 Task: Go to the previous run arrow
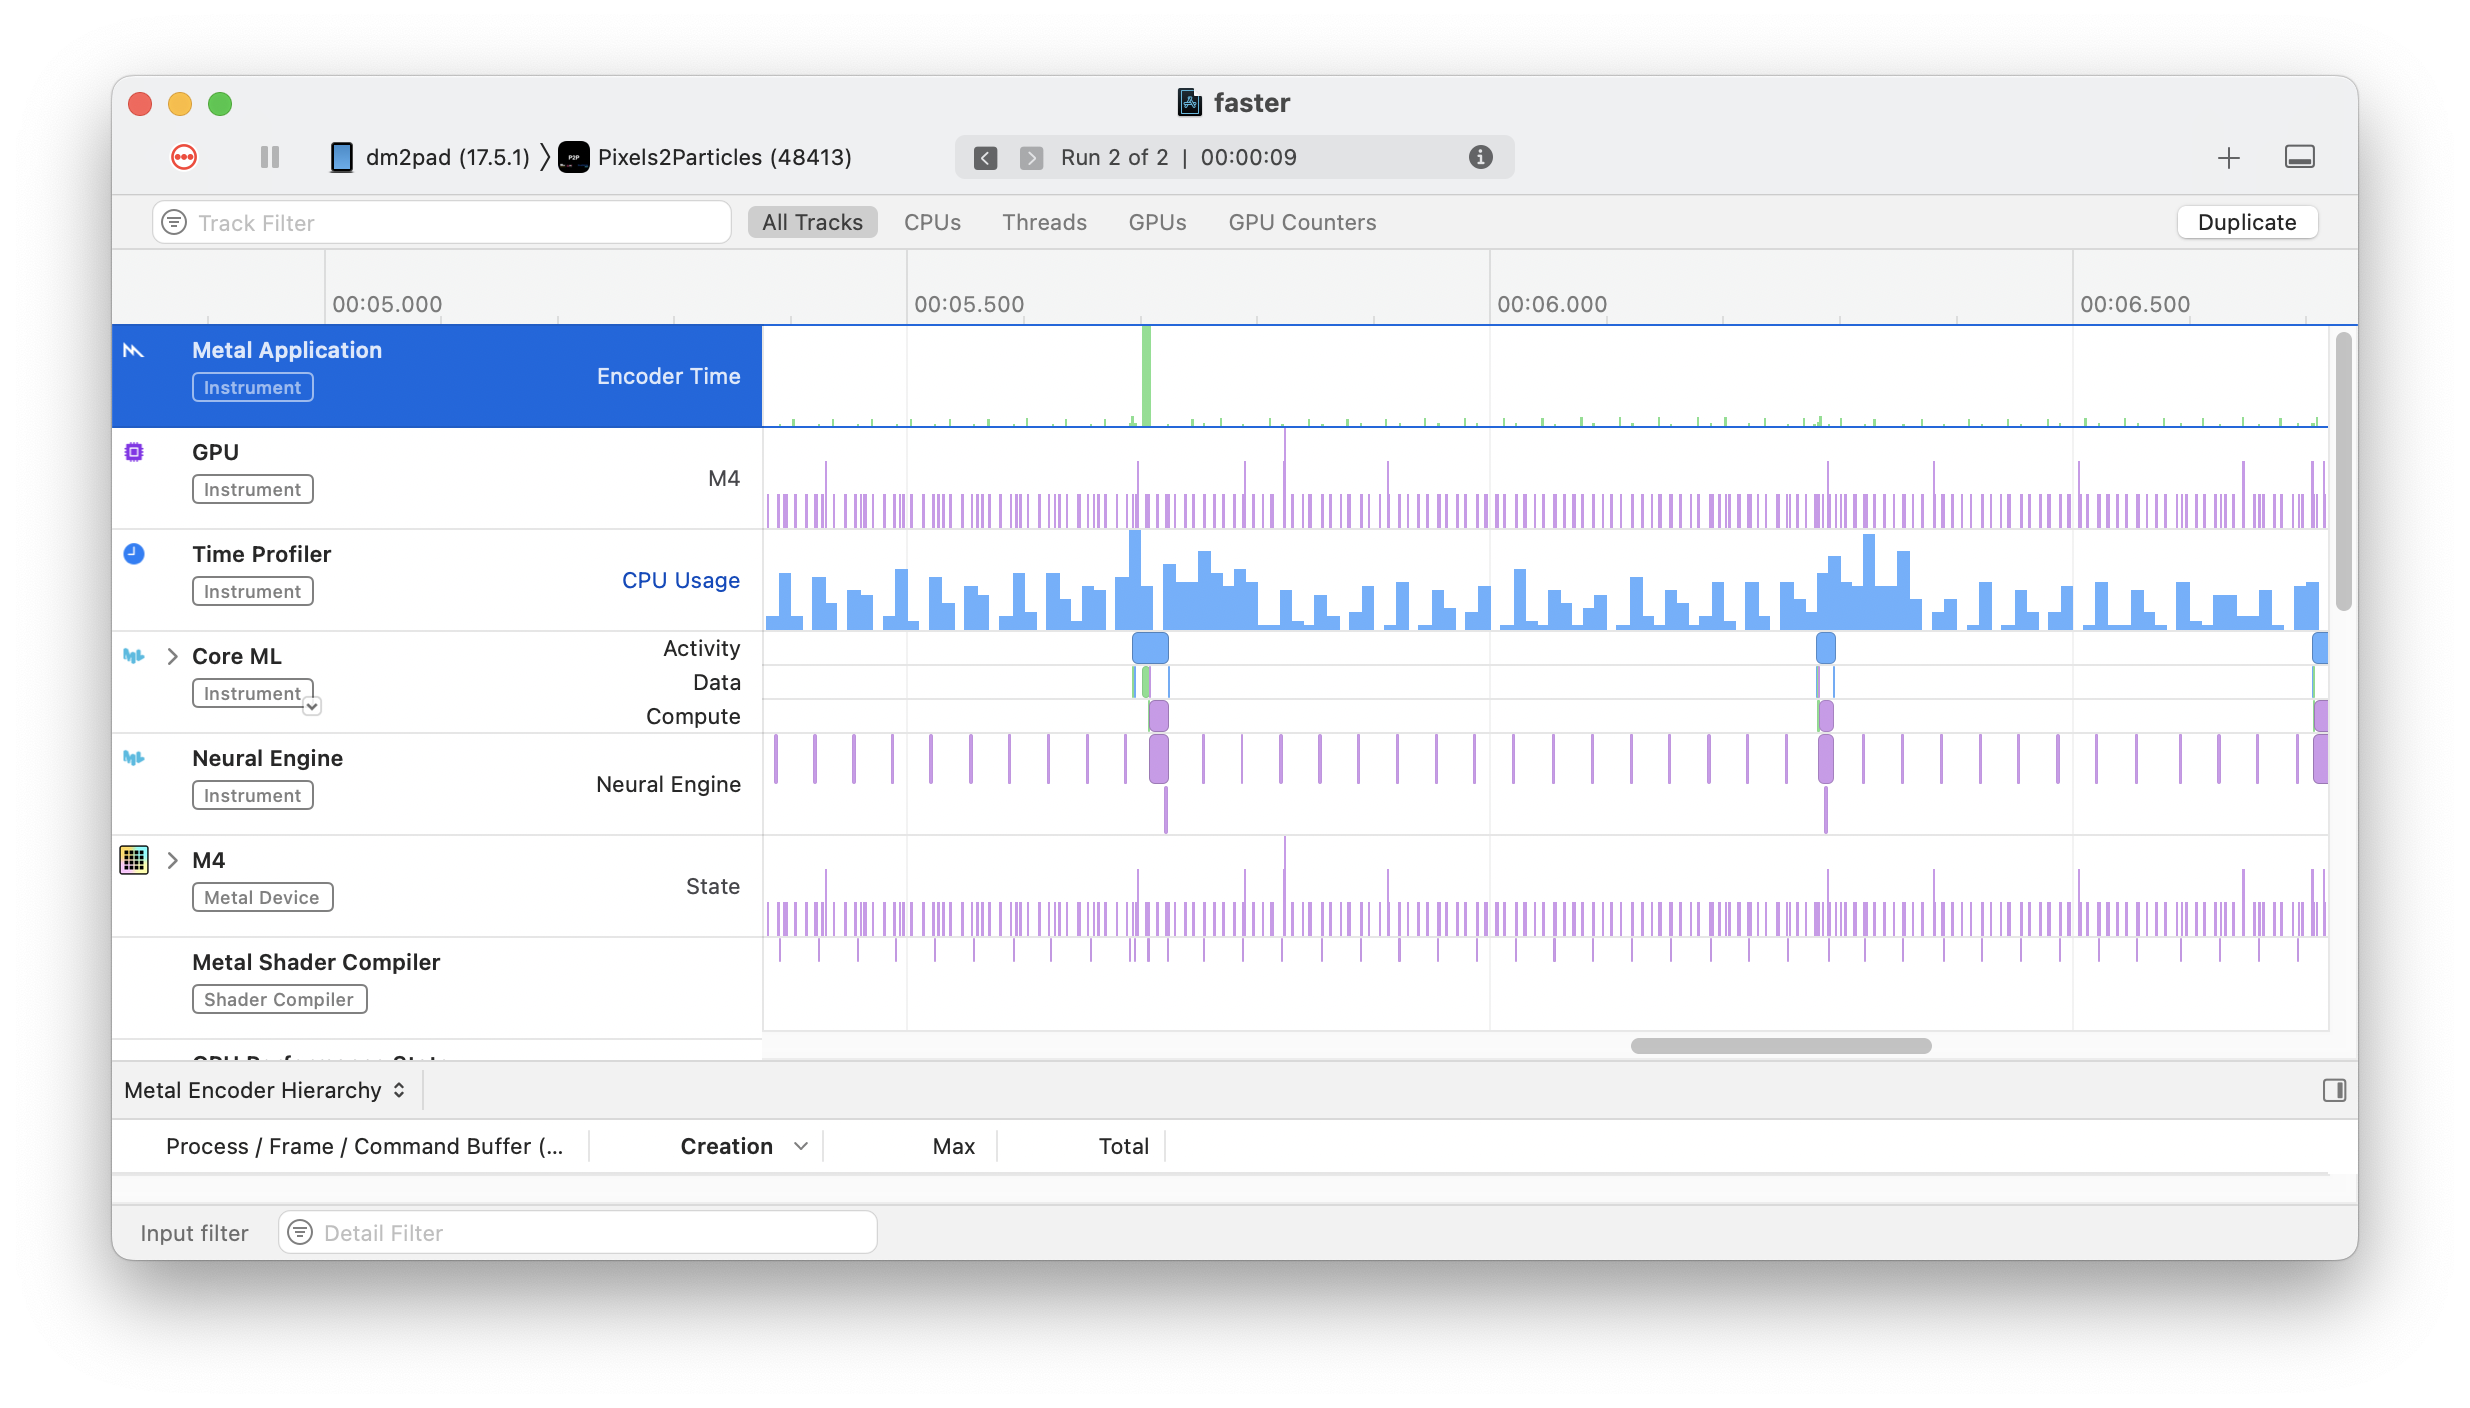[x=985, y=158]
